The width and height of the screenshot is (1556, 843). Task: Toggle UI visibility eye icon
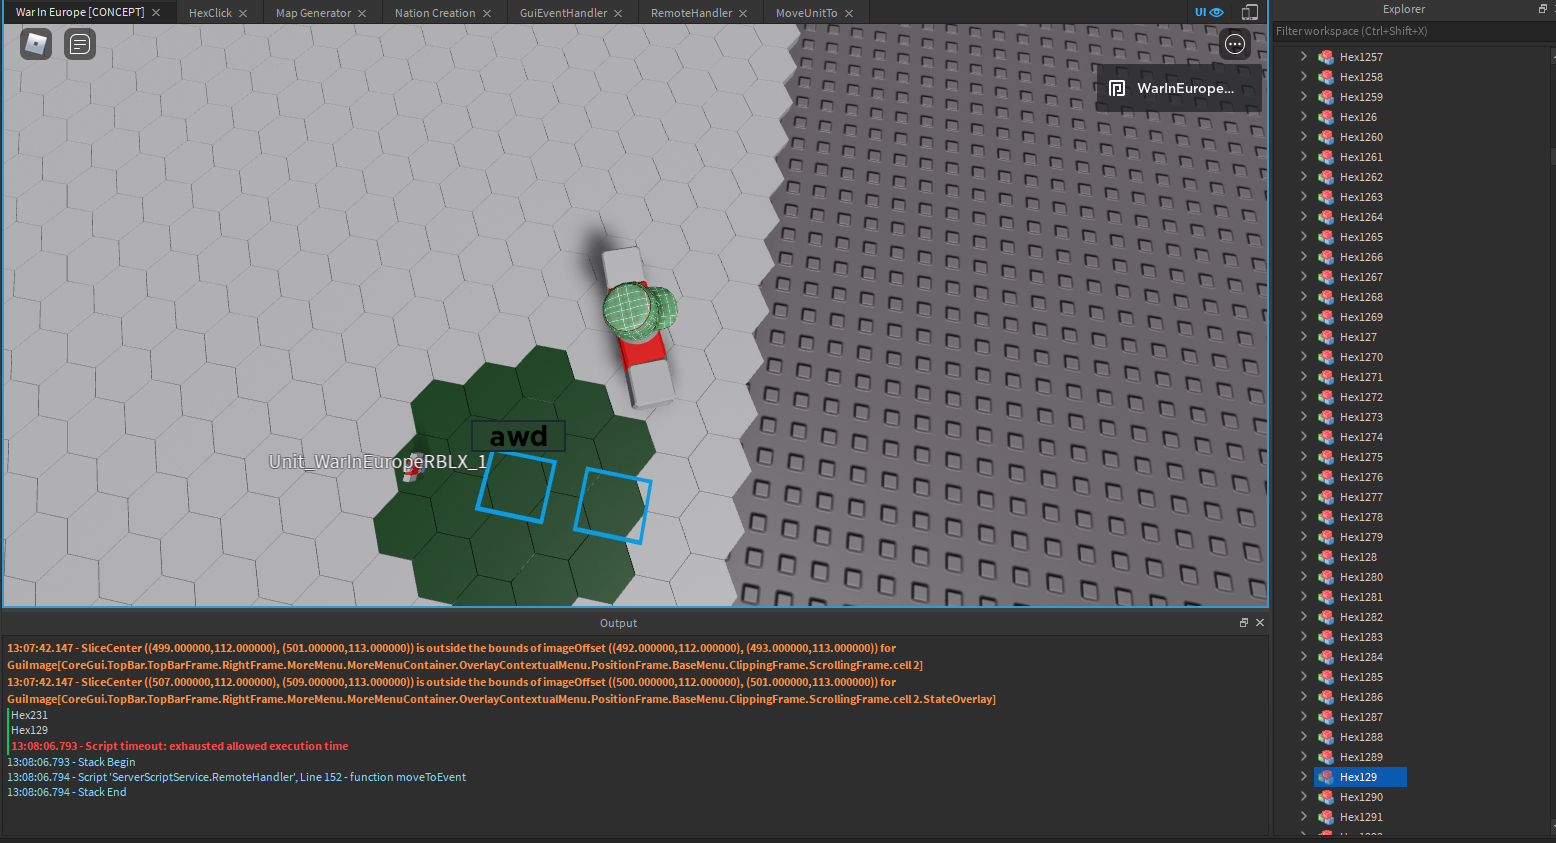1209,13
